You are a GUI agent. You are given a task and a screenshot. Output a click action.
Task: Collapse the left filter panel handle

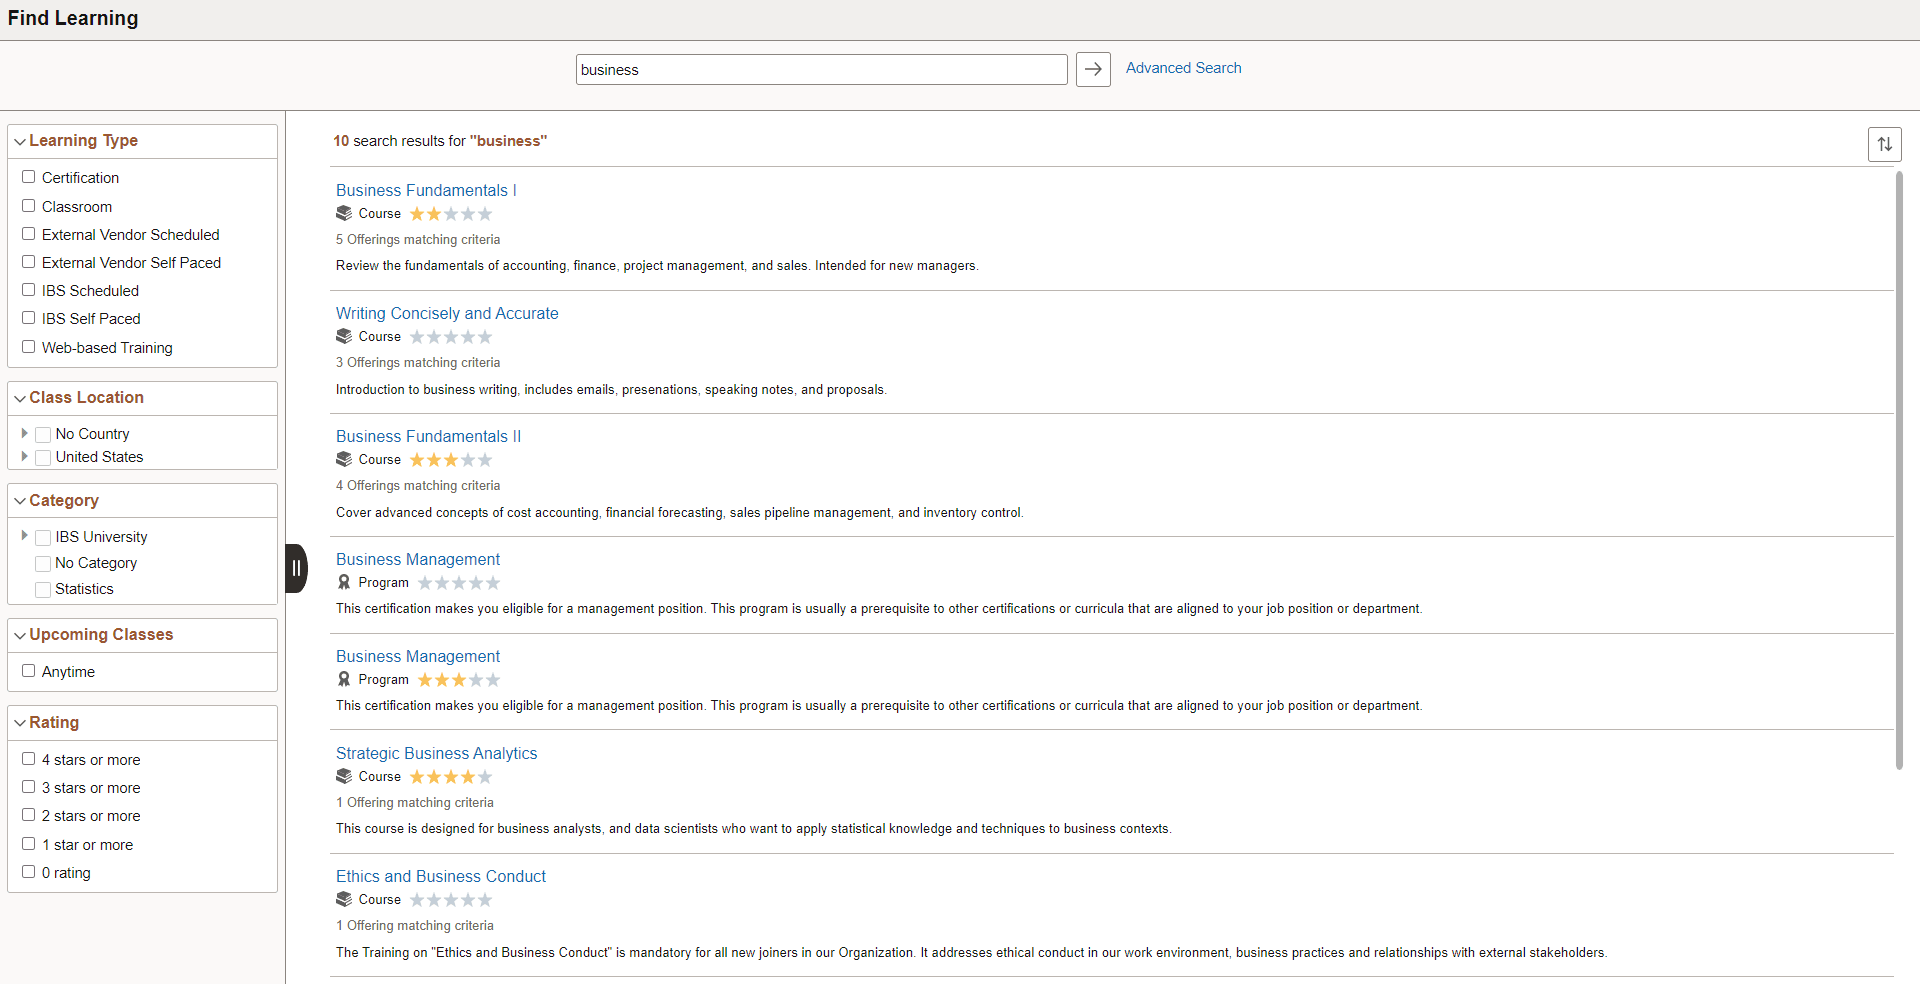click(x=296, y=568)
